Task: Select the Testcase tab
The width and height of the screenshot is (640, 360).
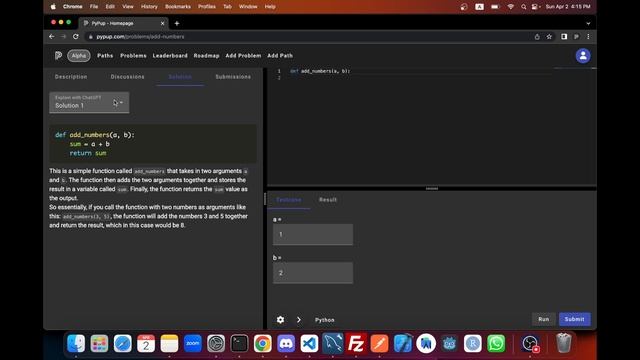Action: click(289, 200)
